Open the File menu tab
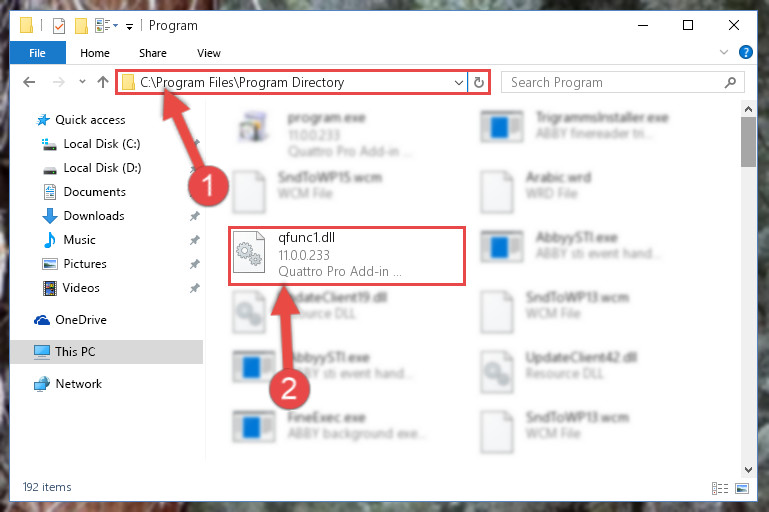 pos(37,53)
